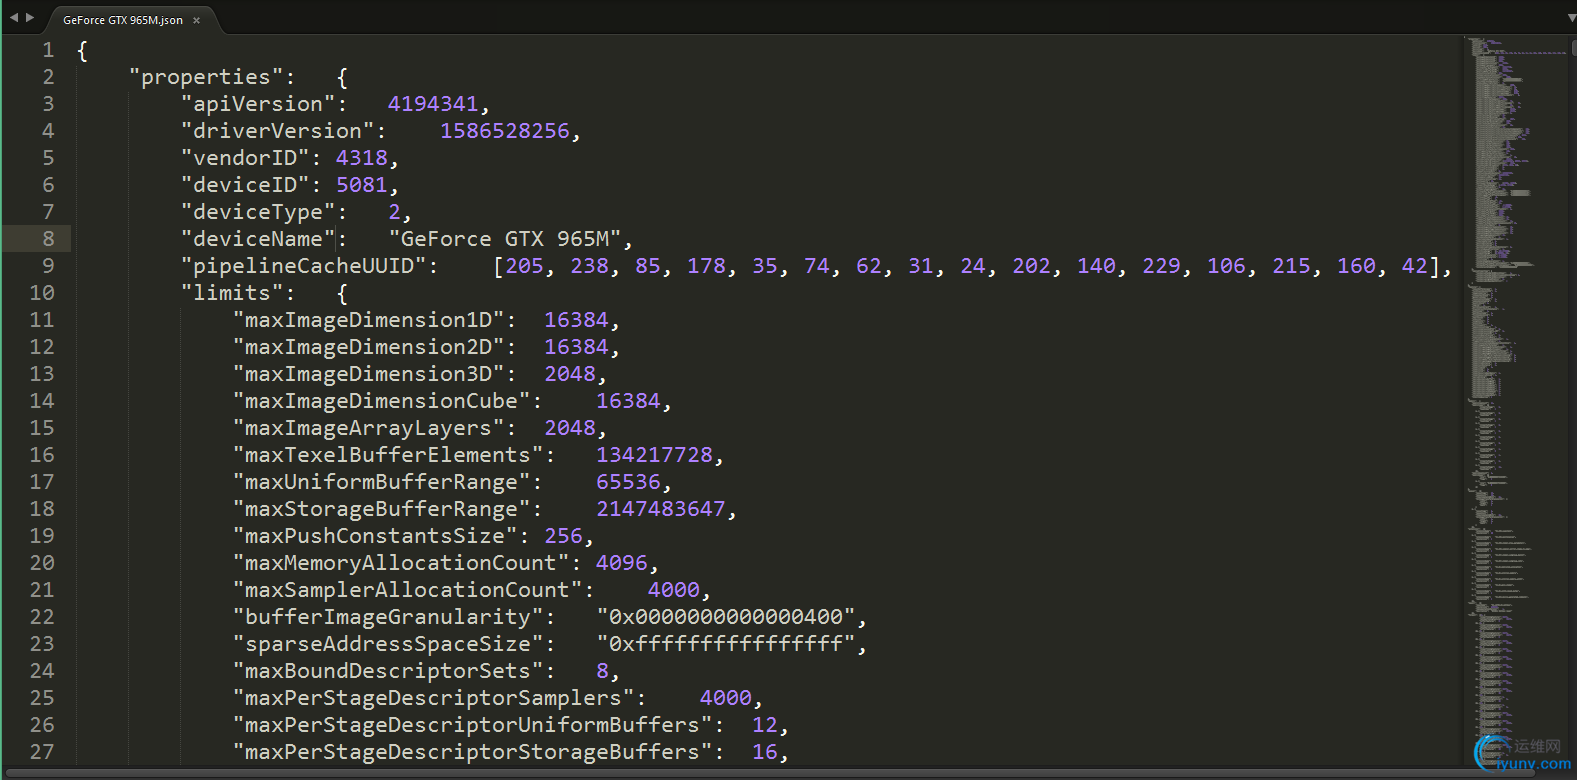Image resolution: width=1577 pixels, height=780 pixels.
Task: Click the value 4096
Action: click(x=622, y=563)
